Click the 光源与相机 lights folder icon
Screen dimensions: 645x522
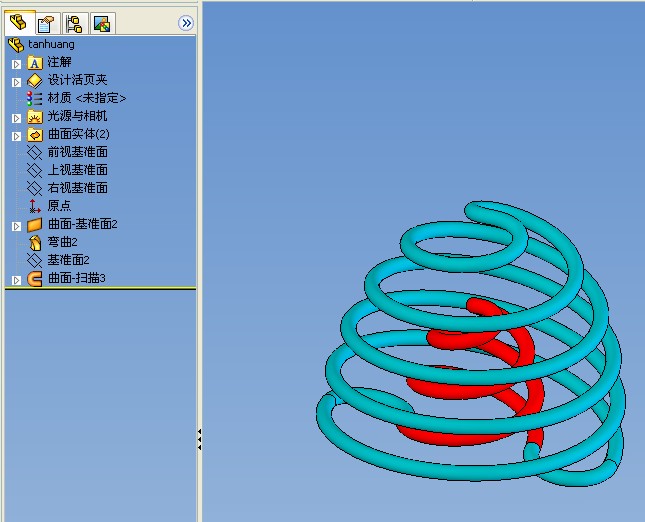35,116
